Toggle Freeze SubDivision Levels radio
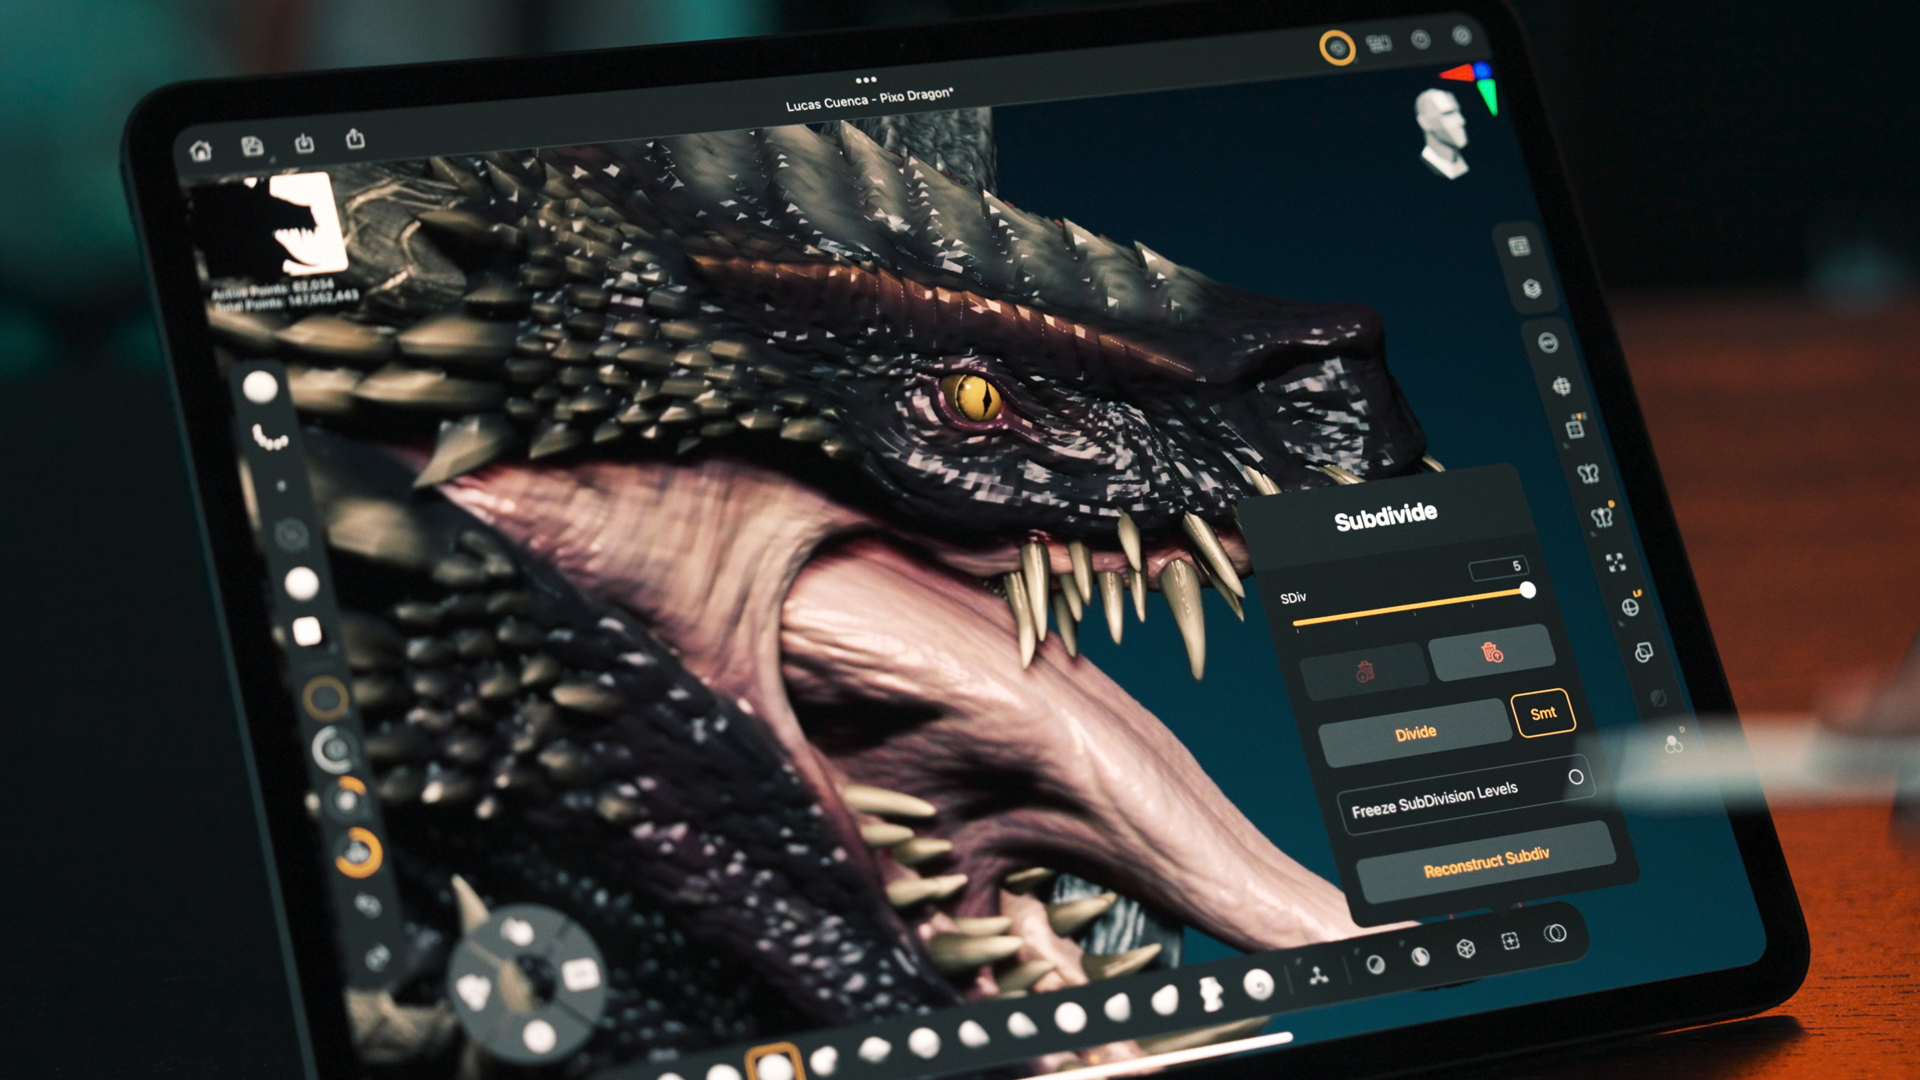The height and width of the screenshot is (1080, 1920). click(1576, 777)
